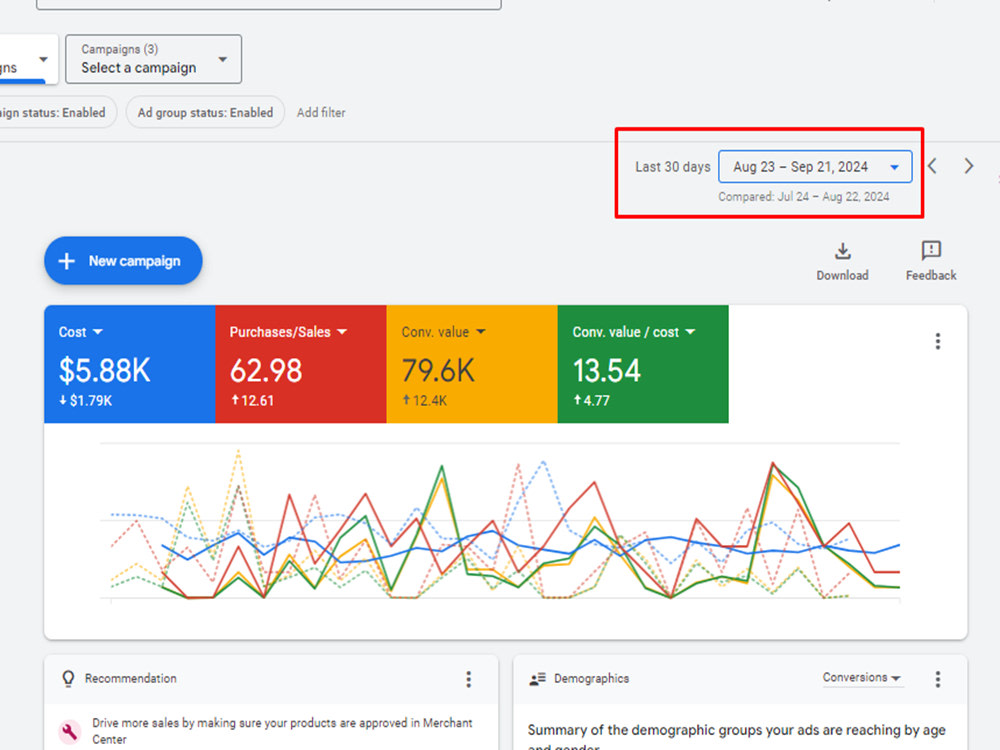Click the $5.88K cost value

coord(105,371)
